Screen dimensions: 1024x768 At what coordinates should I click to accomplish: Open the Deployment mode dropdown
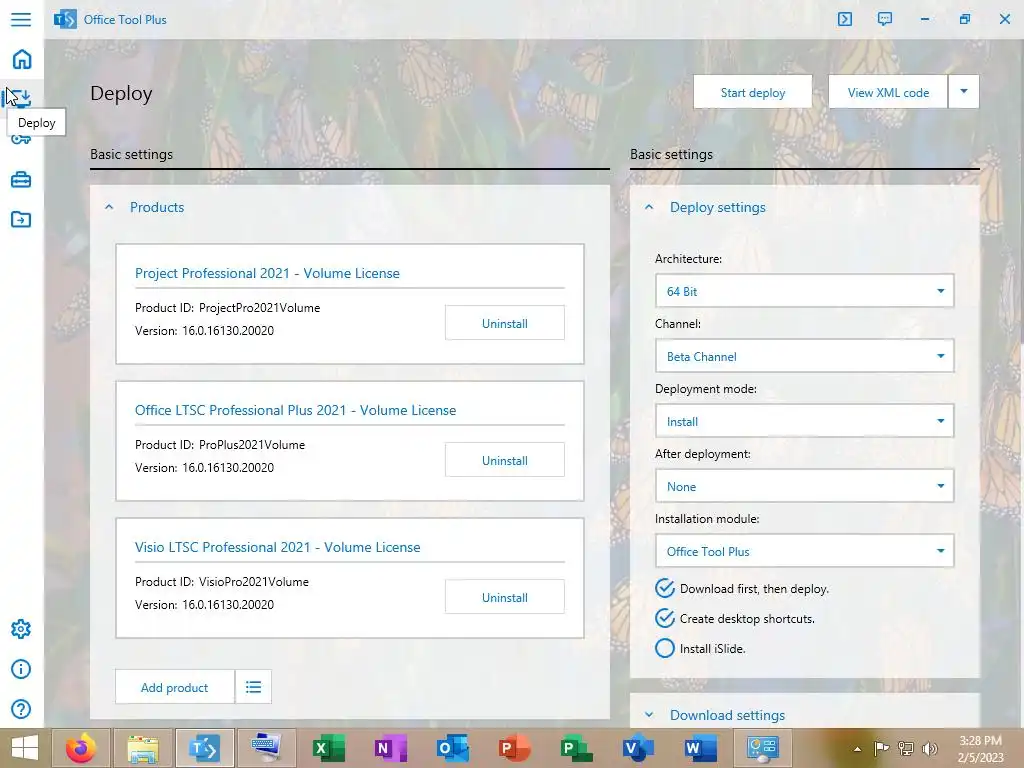[805, 421]
